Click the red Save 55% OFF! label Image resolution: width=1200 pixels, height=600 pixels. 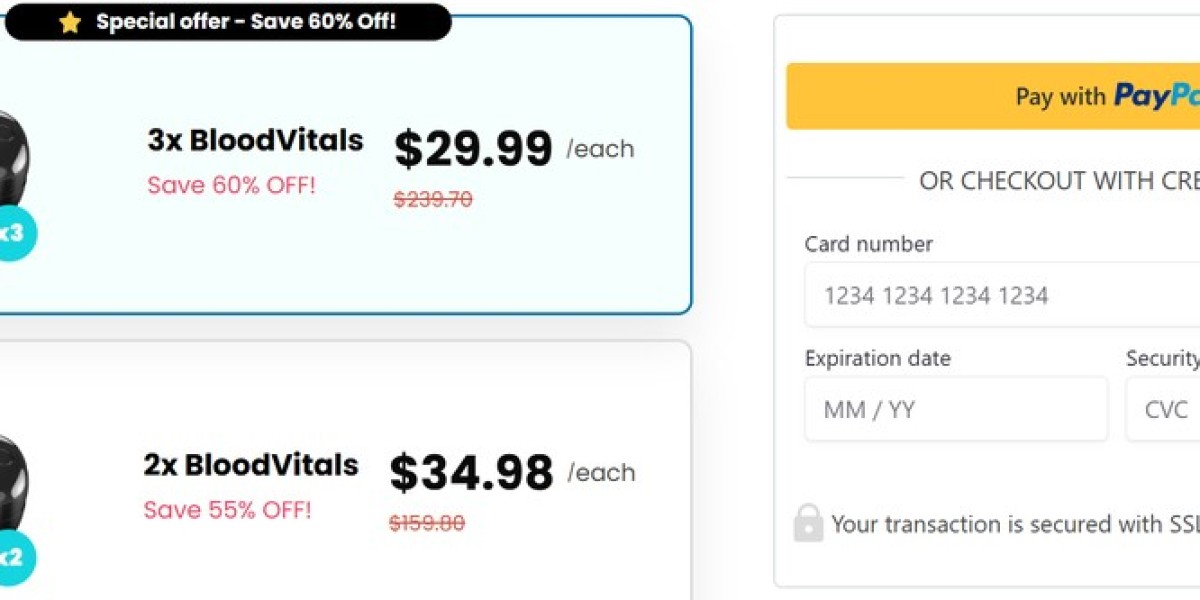227,510
